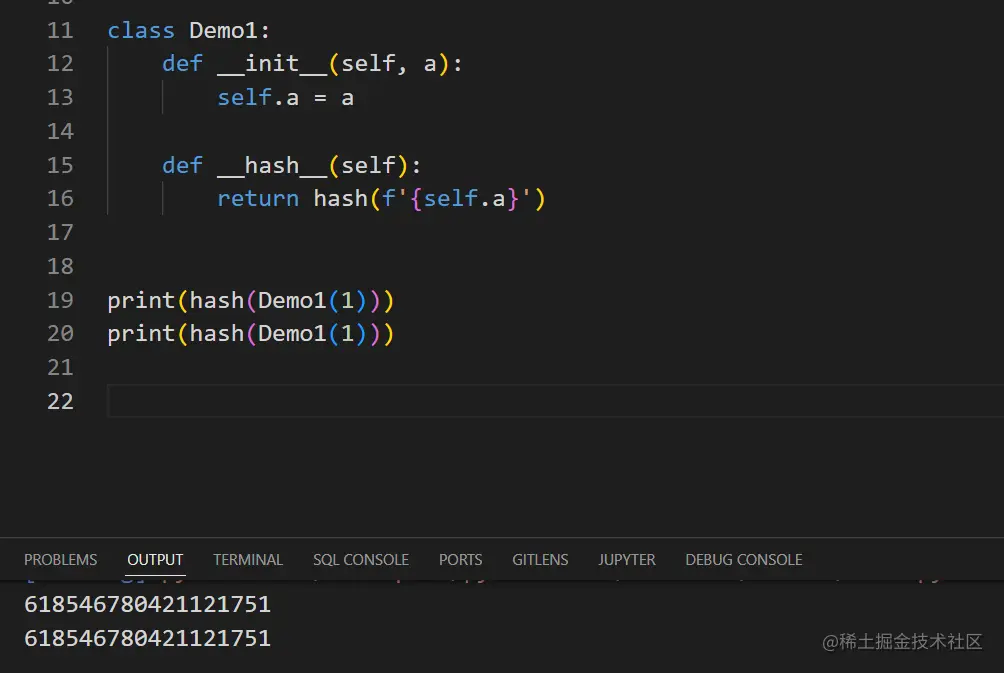Click the second output line 618546780421121751
The height and width of the screenshot is (673, 1004).
(147, 638)
